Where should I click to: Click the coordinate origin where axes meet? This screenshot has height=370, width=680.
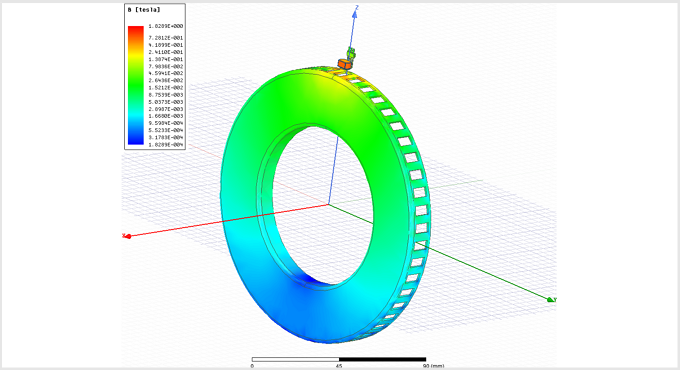coord(328,204)
